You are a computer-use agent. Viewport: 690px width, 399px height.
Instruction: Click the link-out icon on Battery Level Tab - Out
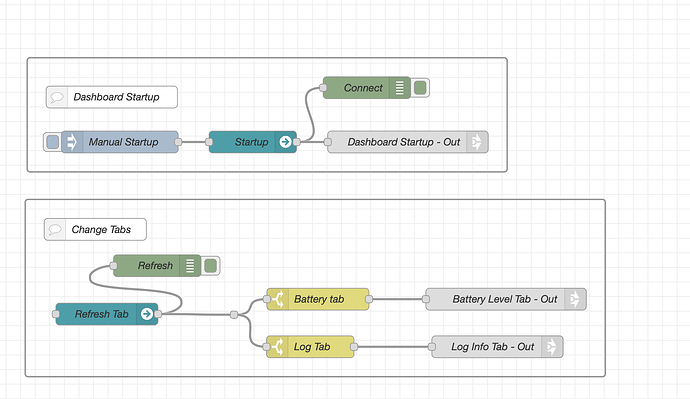575,299
